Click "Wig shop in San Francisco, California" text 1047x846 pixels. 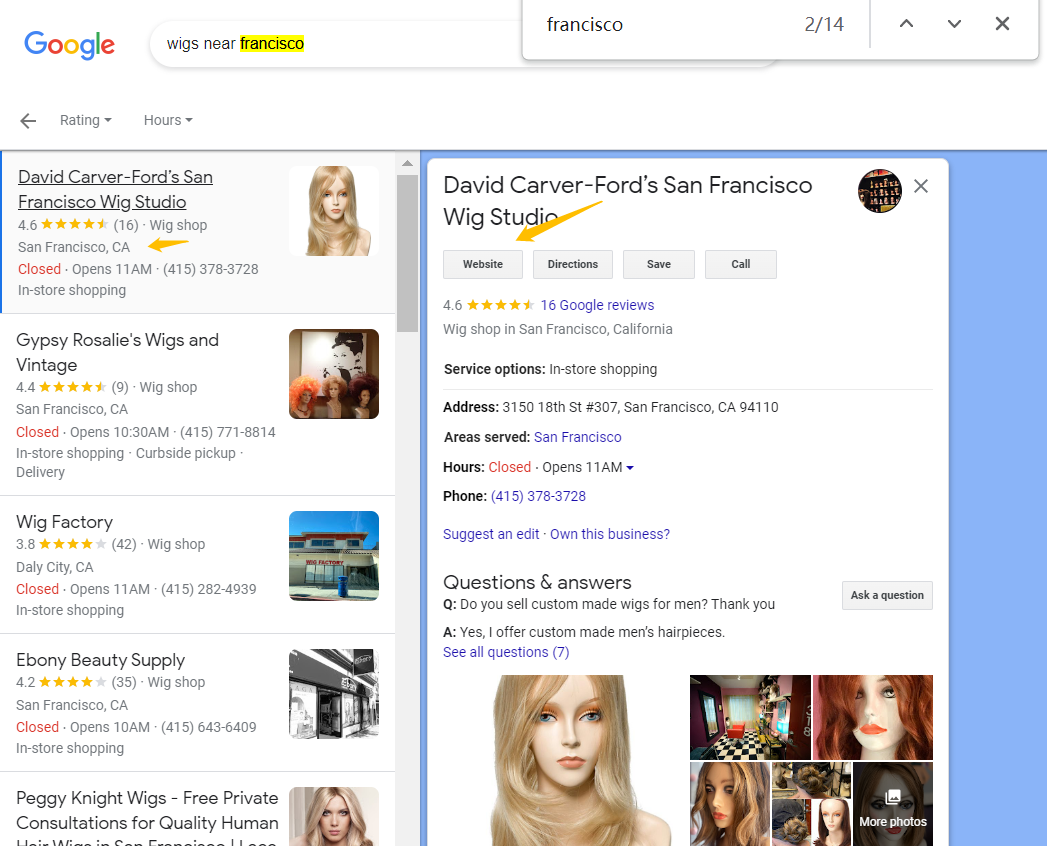(x=558, y=329)
